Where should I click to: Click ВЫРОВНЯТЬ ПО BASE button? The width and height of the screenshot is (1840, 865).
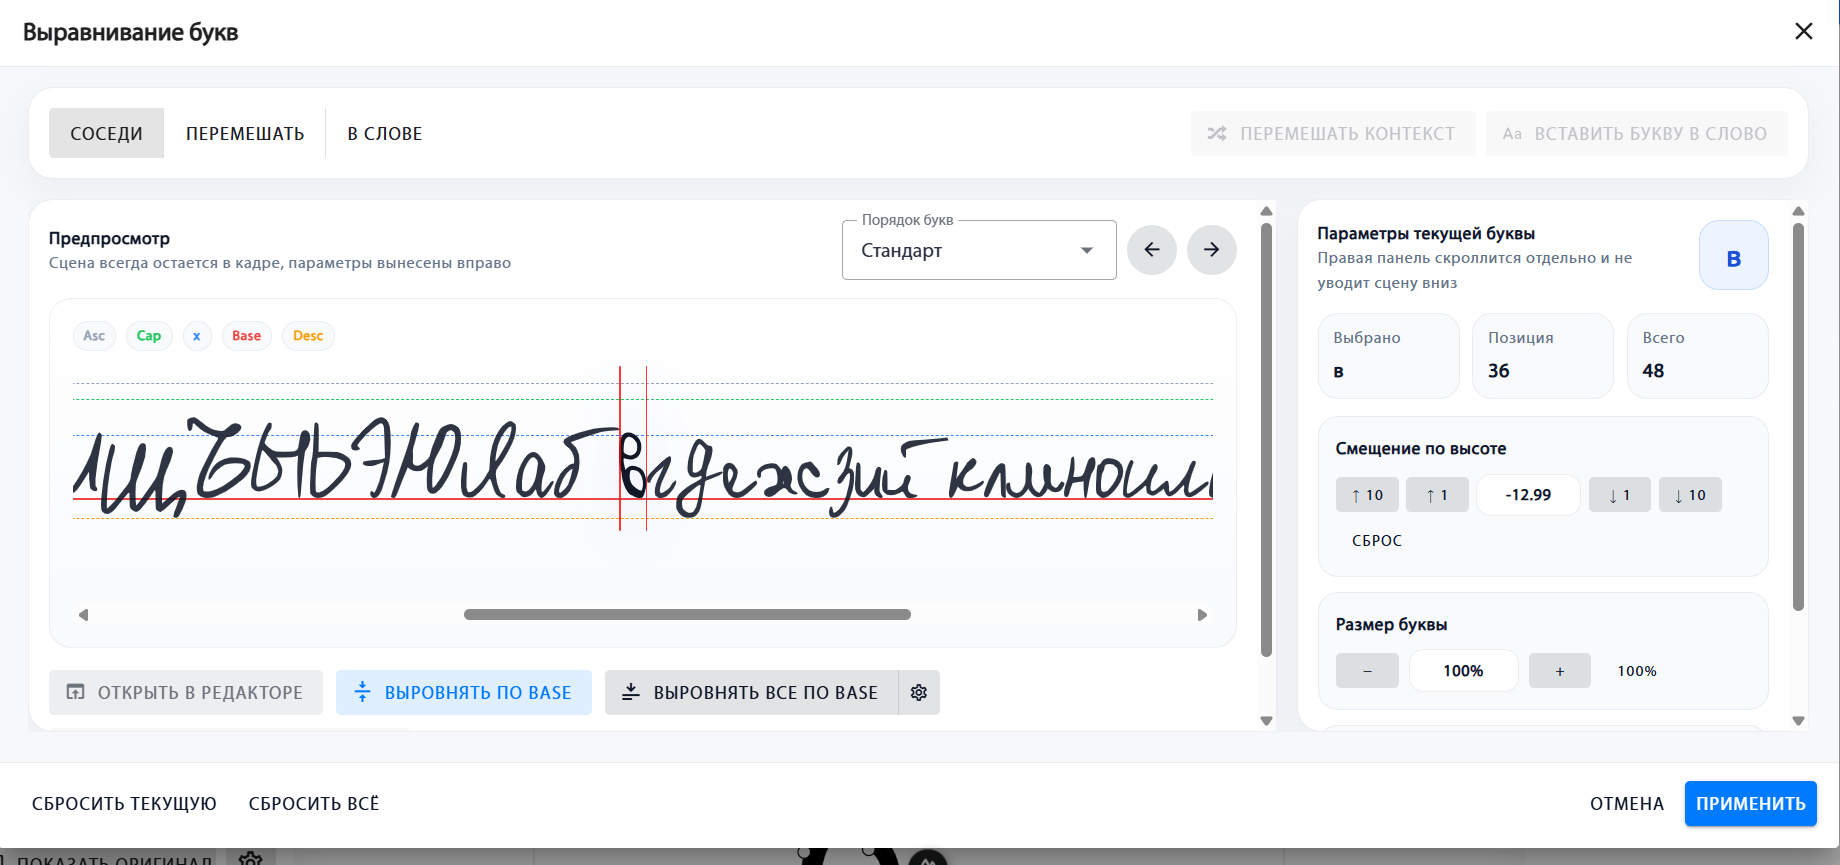[x=464, y=692]
